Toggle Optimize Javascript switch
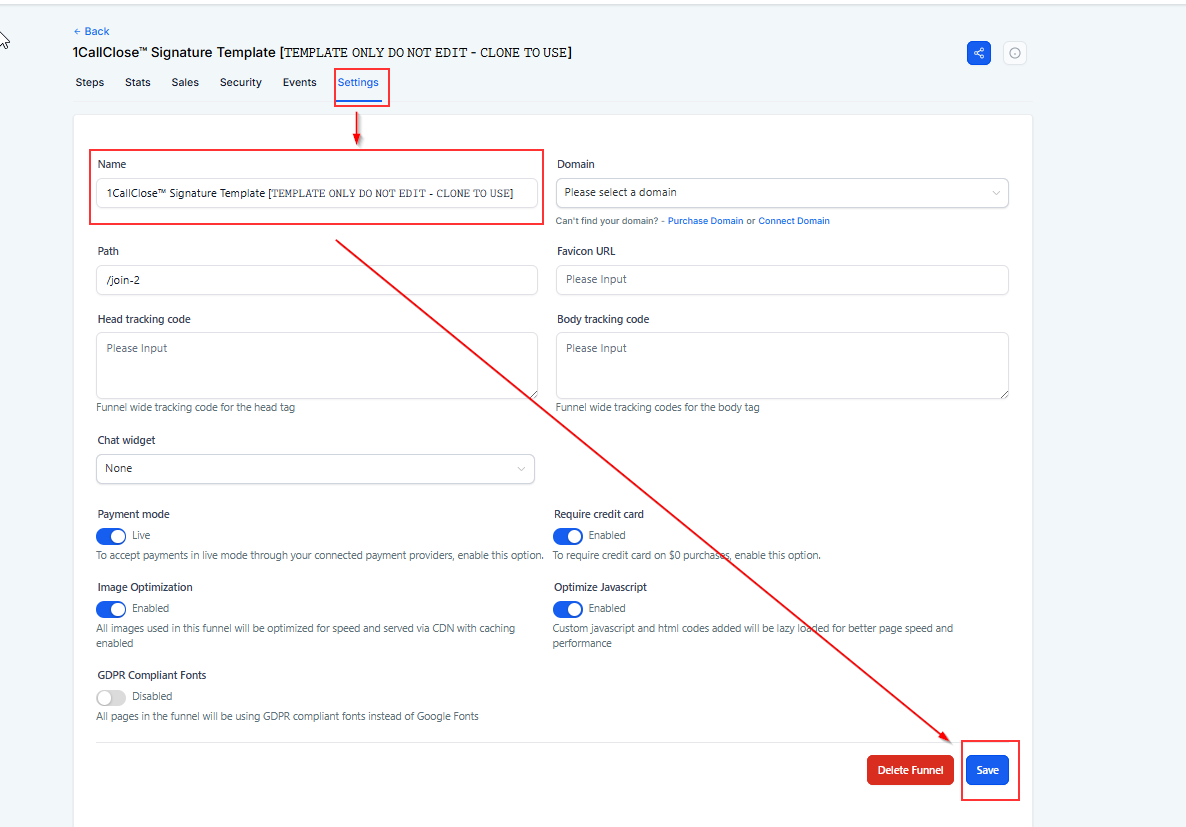The height and width of the screenshot is (827, 1186). pyautogui.click(x=567, y=609)
